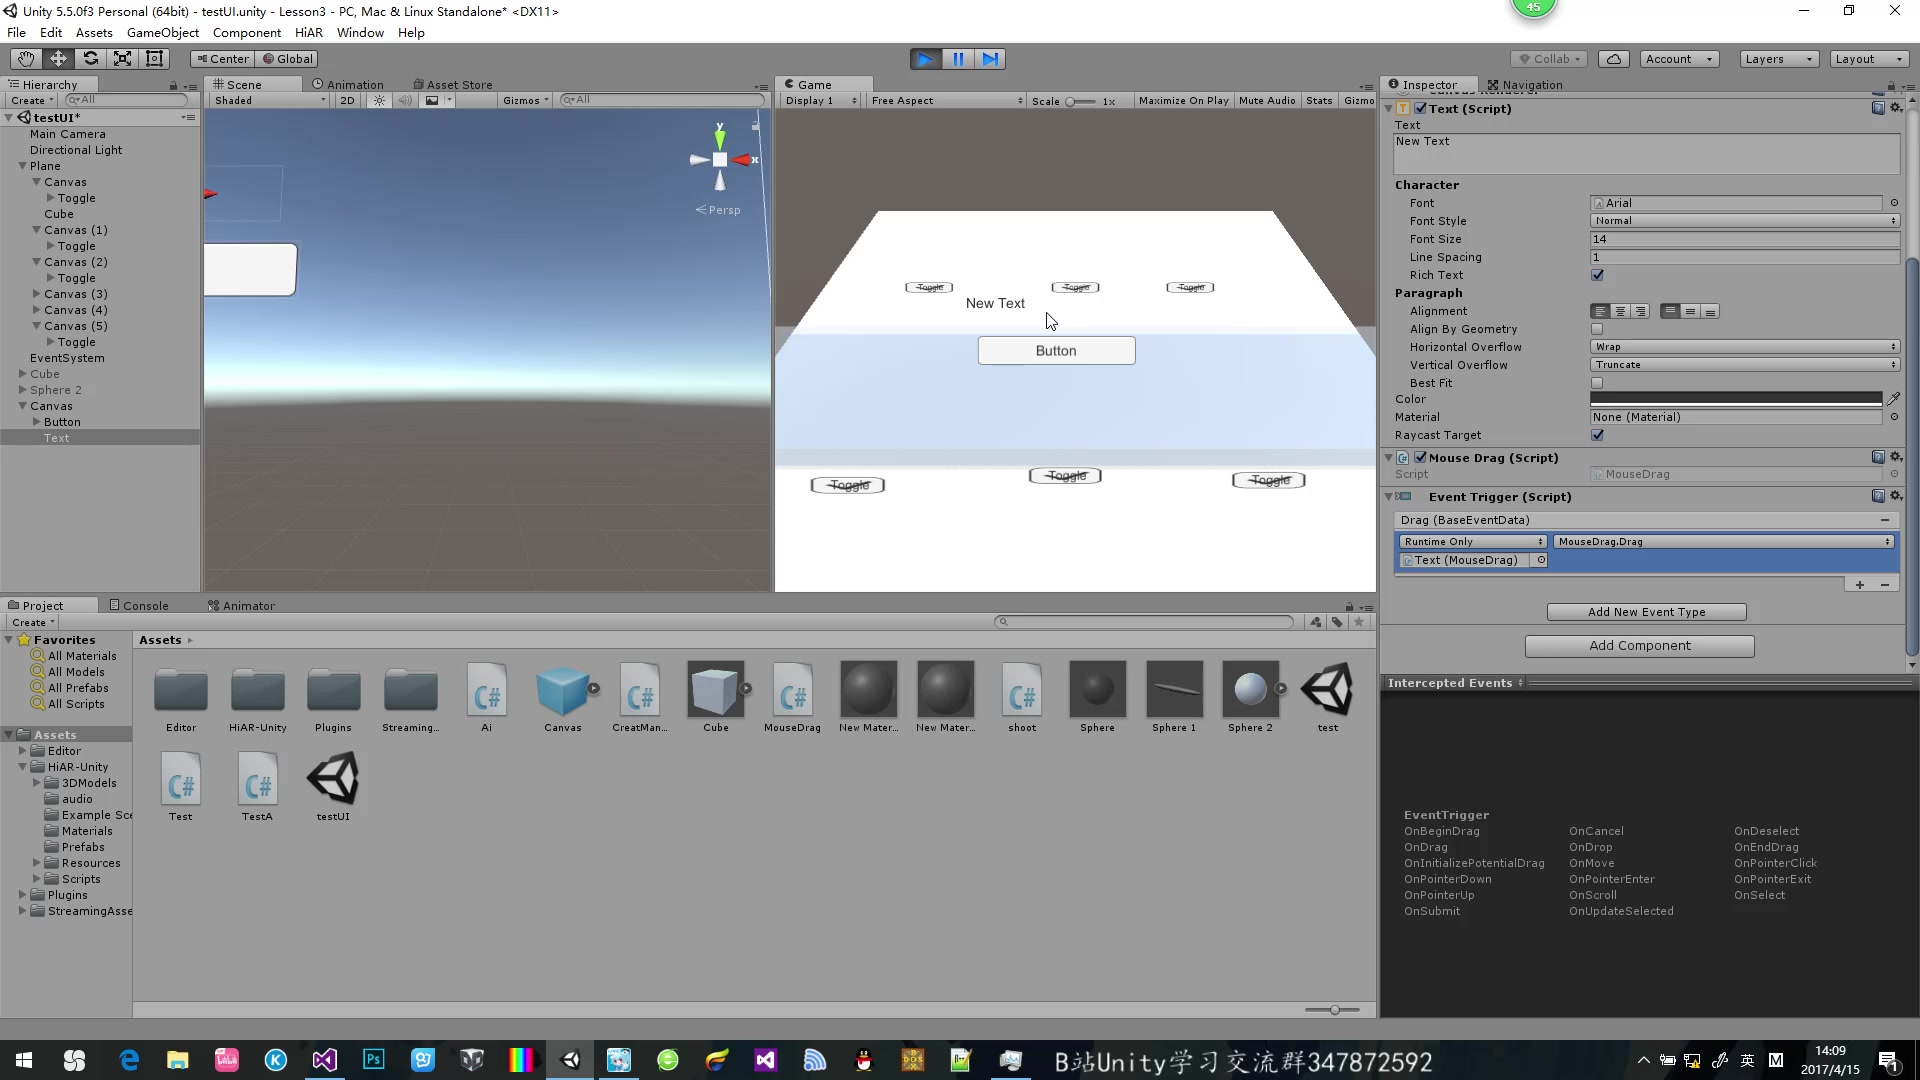
Task: Select the Rotate tool
Action: click(x=90, y=59)
